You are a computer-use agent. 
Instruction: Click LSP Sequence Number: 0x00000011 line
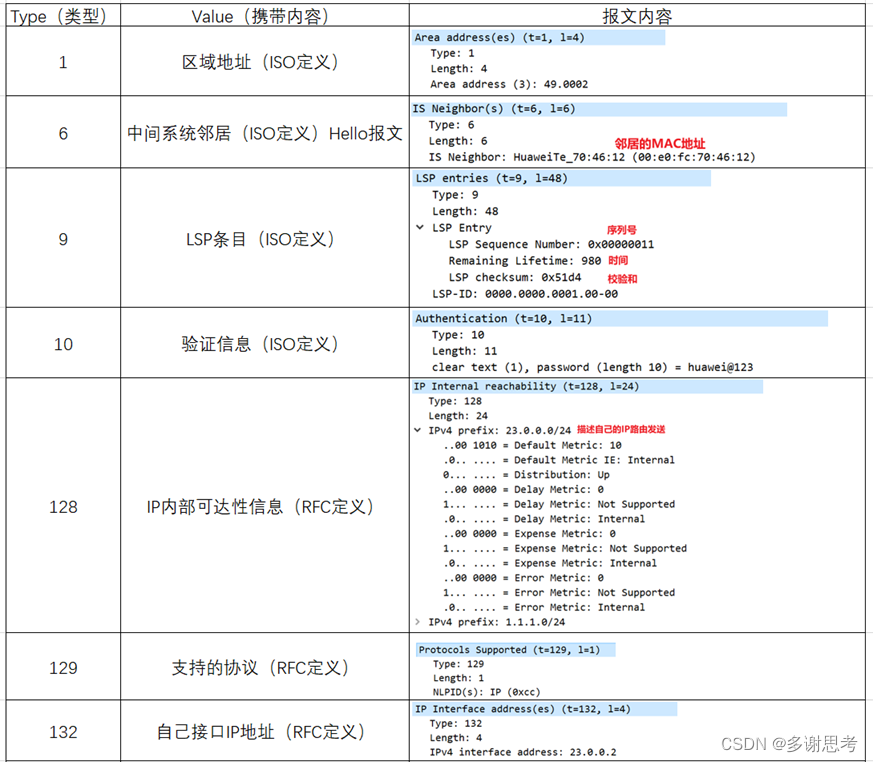click(x=551, y=244)
